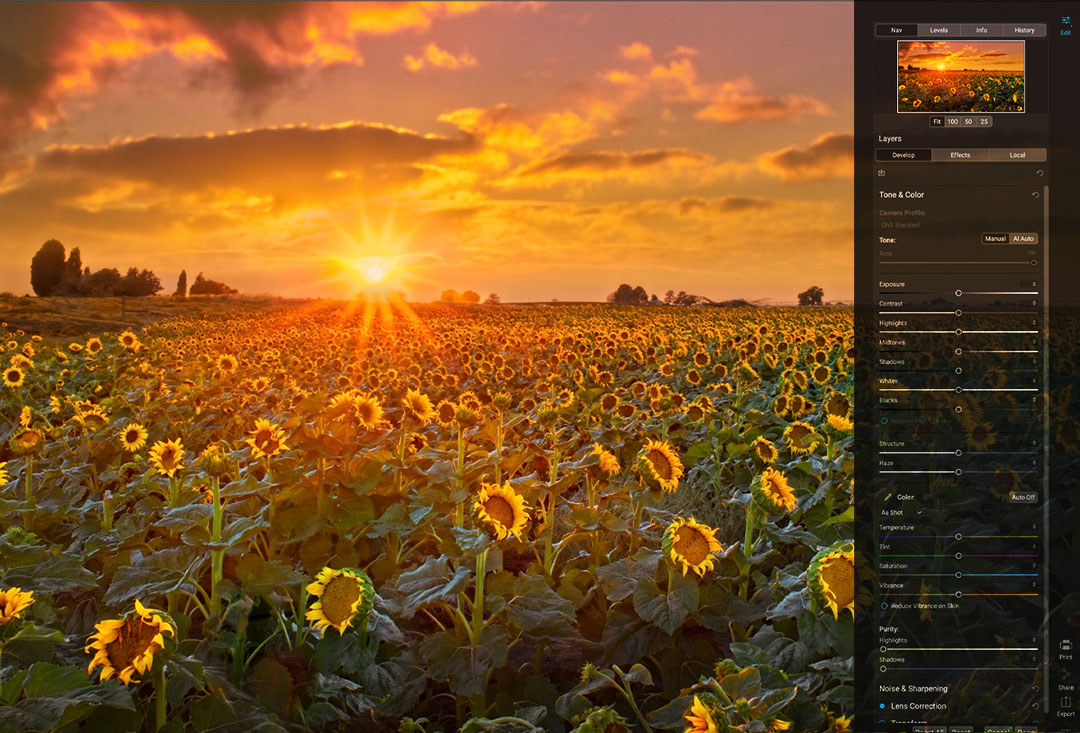Set navigator zoom to 25
Viewport: 1080px width, 733px height.
984,121
